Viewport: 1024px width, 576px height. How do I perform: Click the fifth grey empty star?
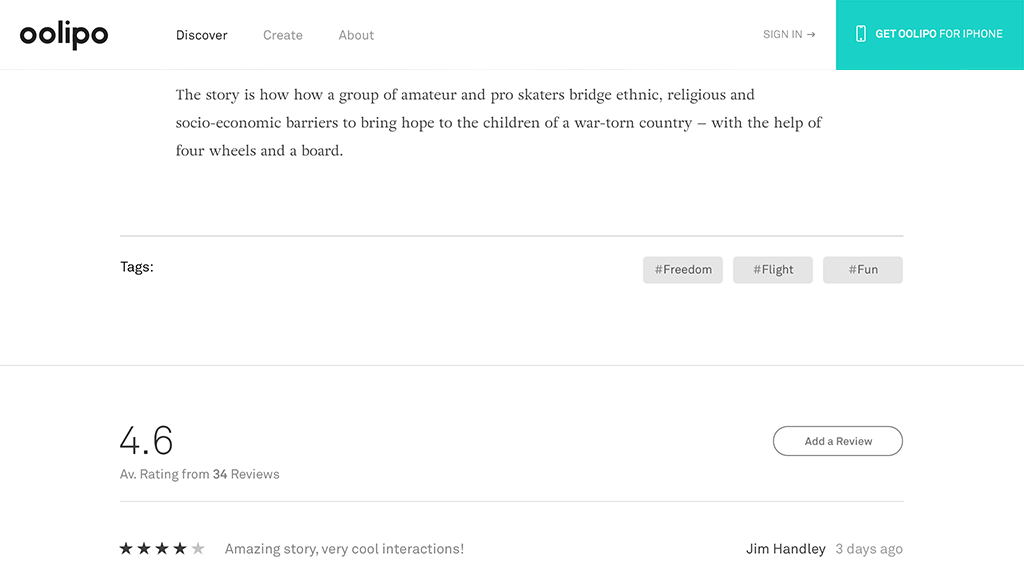pos(198,548)
